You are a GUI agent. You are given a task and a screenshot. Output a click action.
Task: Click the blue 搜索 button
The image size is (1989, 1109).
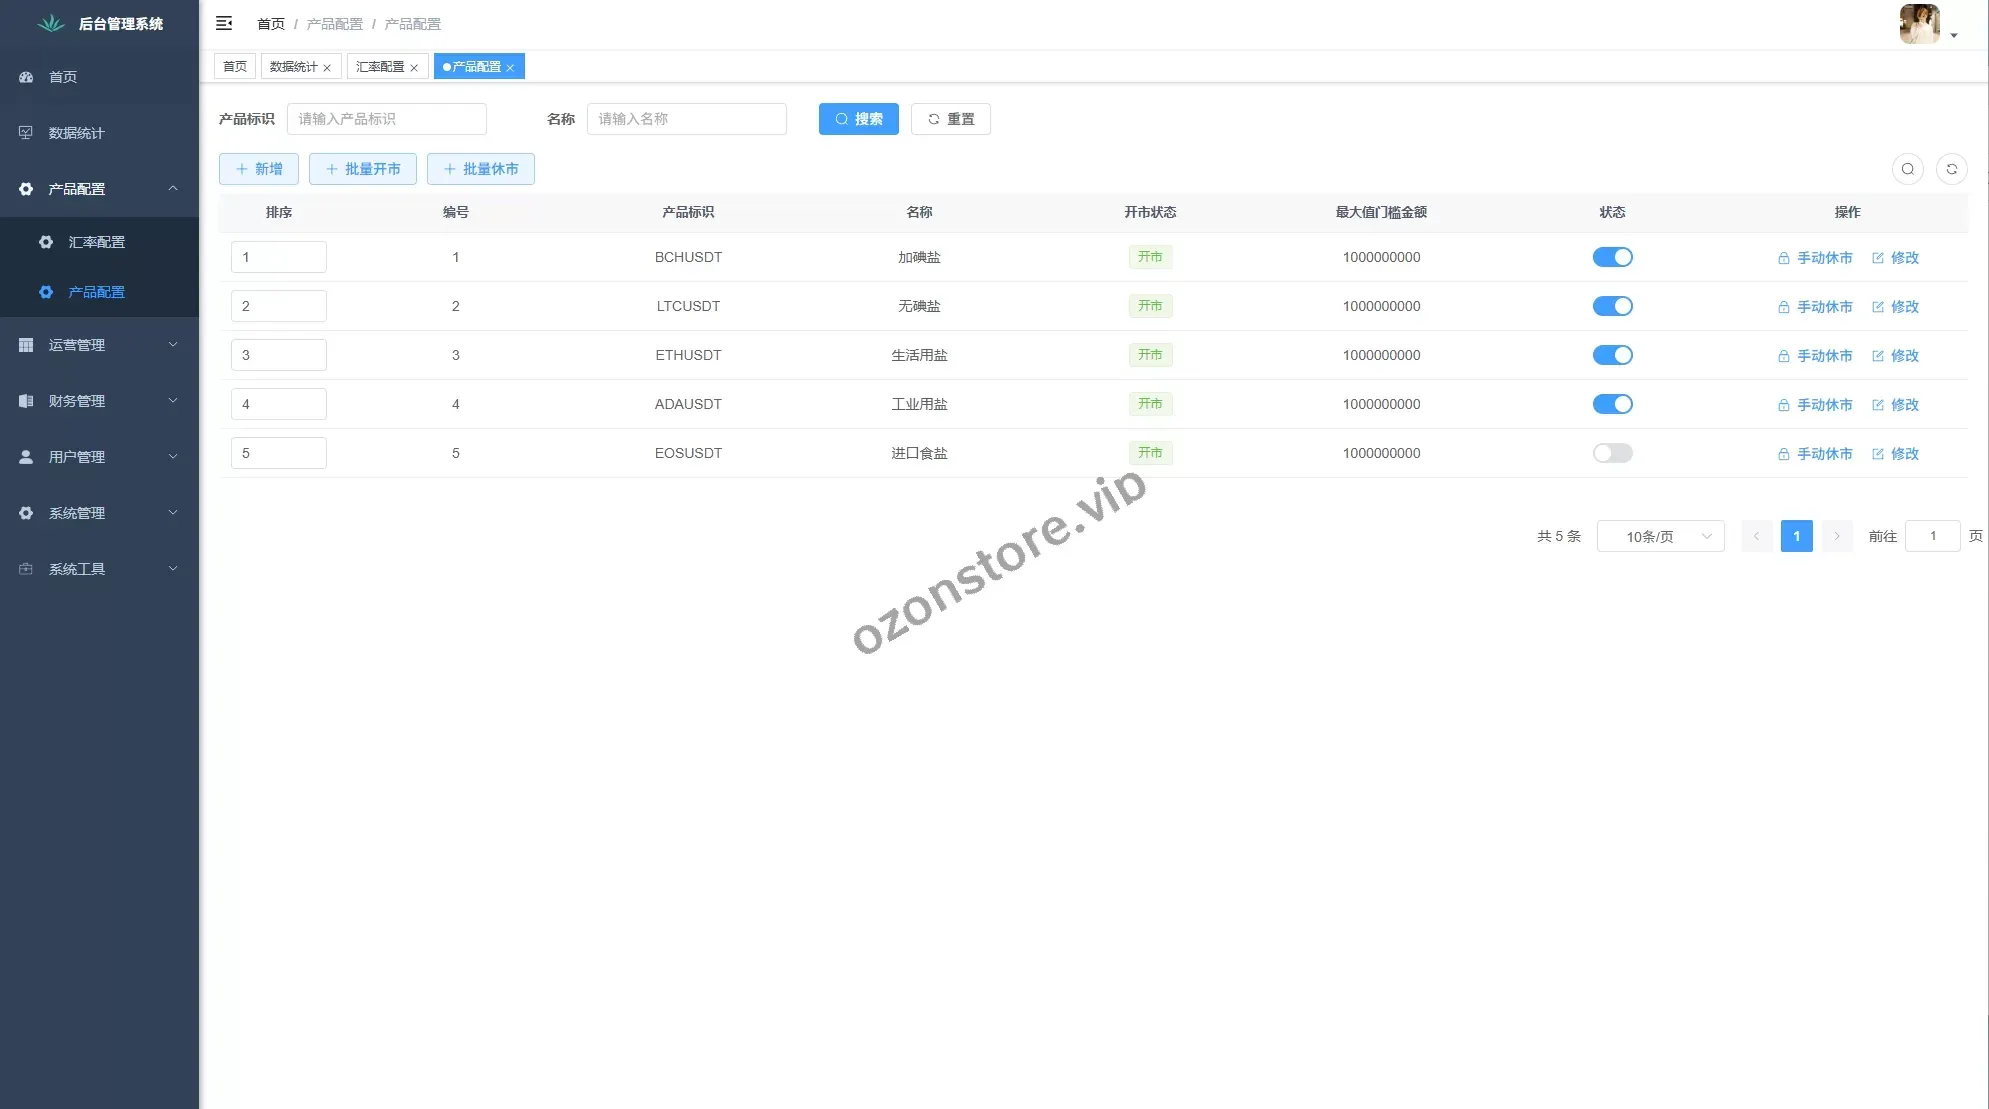click(858, 119)
